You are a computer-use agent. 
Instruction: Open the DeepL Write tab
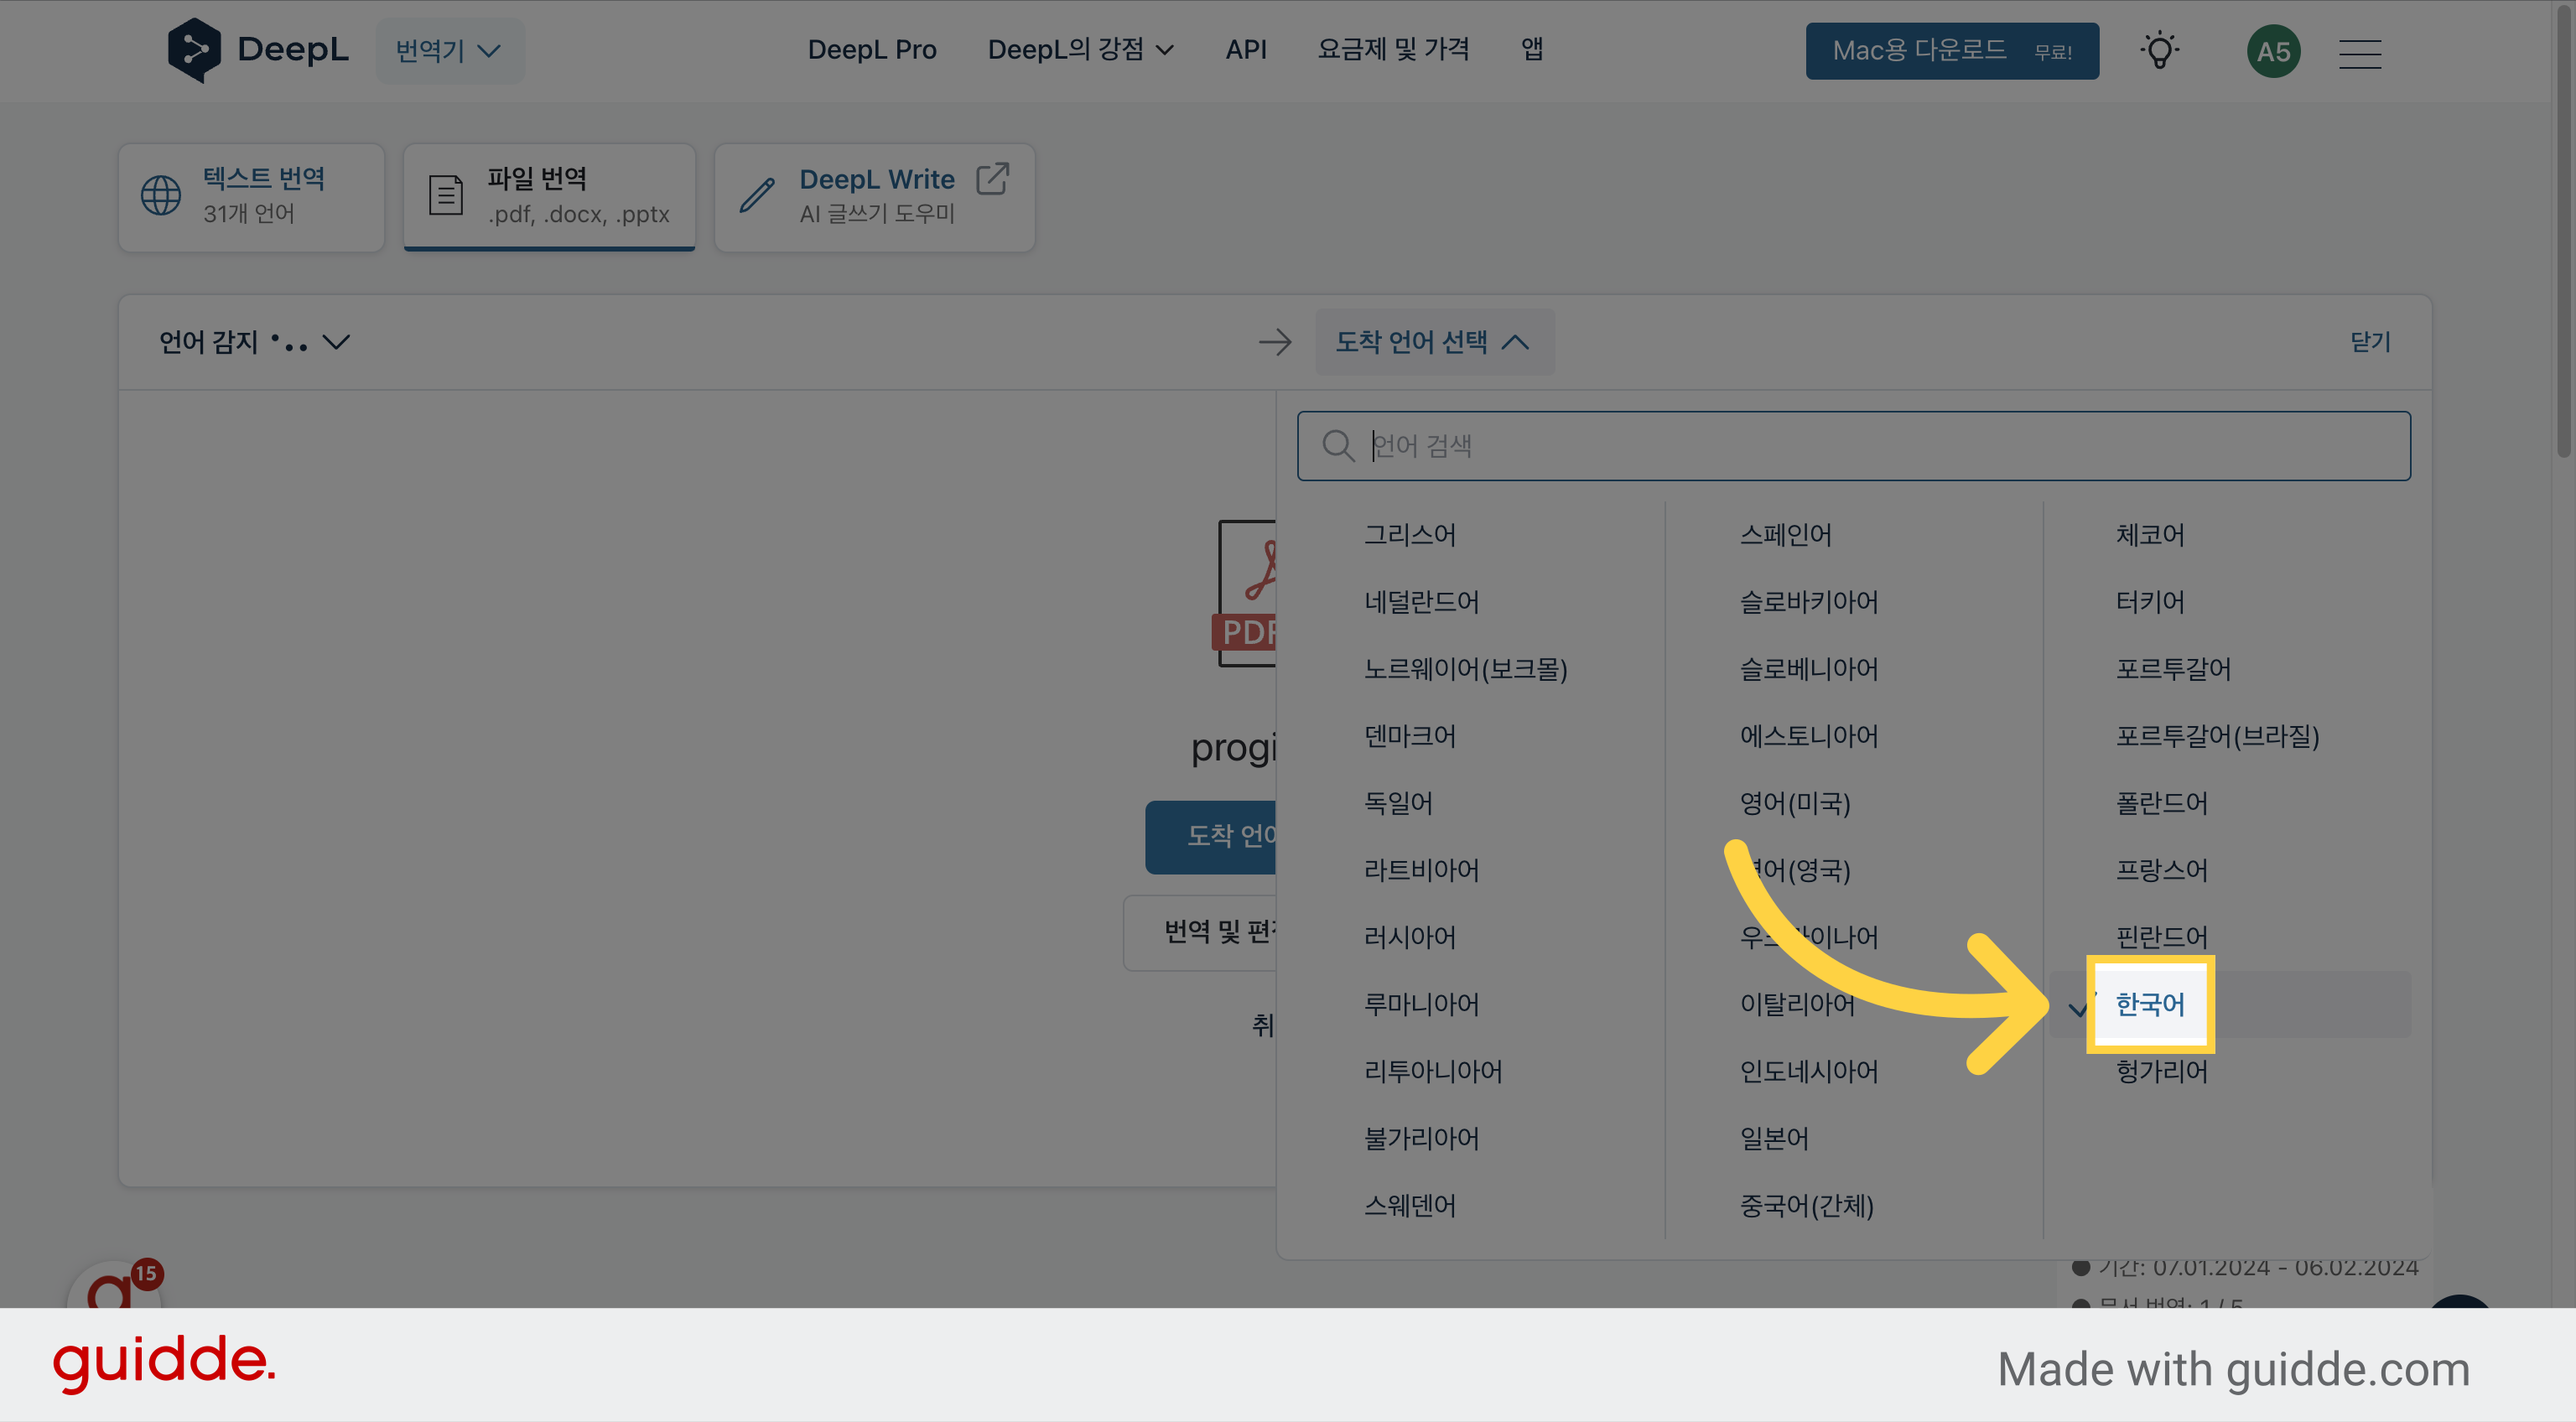(x=874, y=197)
